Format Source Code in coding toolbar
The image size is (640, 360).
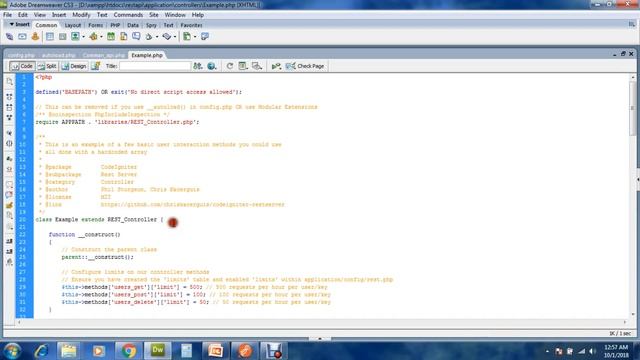coord(9,262)
